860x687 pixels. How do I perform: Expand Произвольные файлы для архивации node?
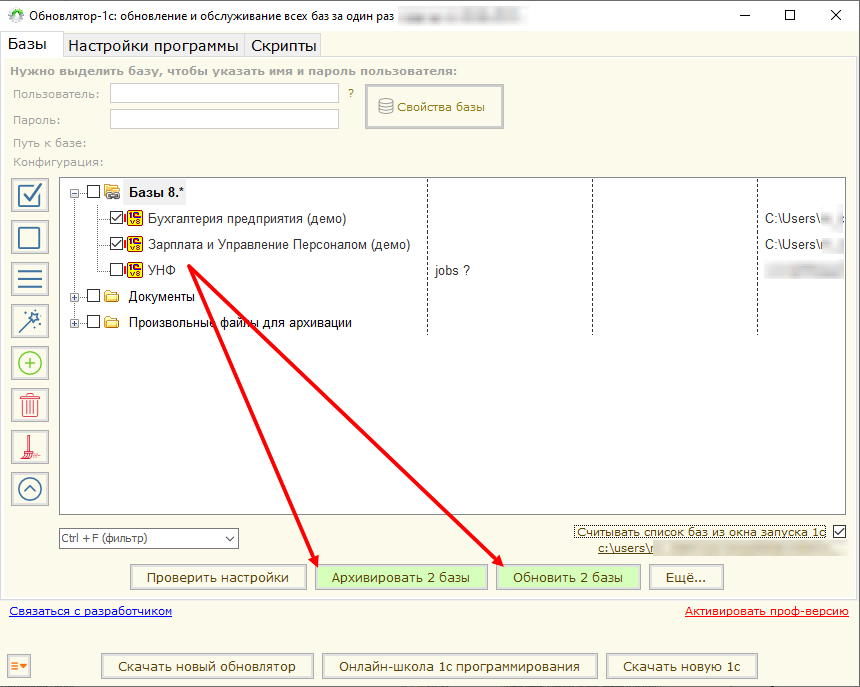click(74, 323)
